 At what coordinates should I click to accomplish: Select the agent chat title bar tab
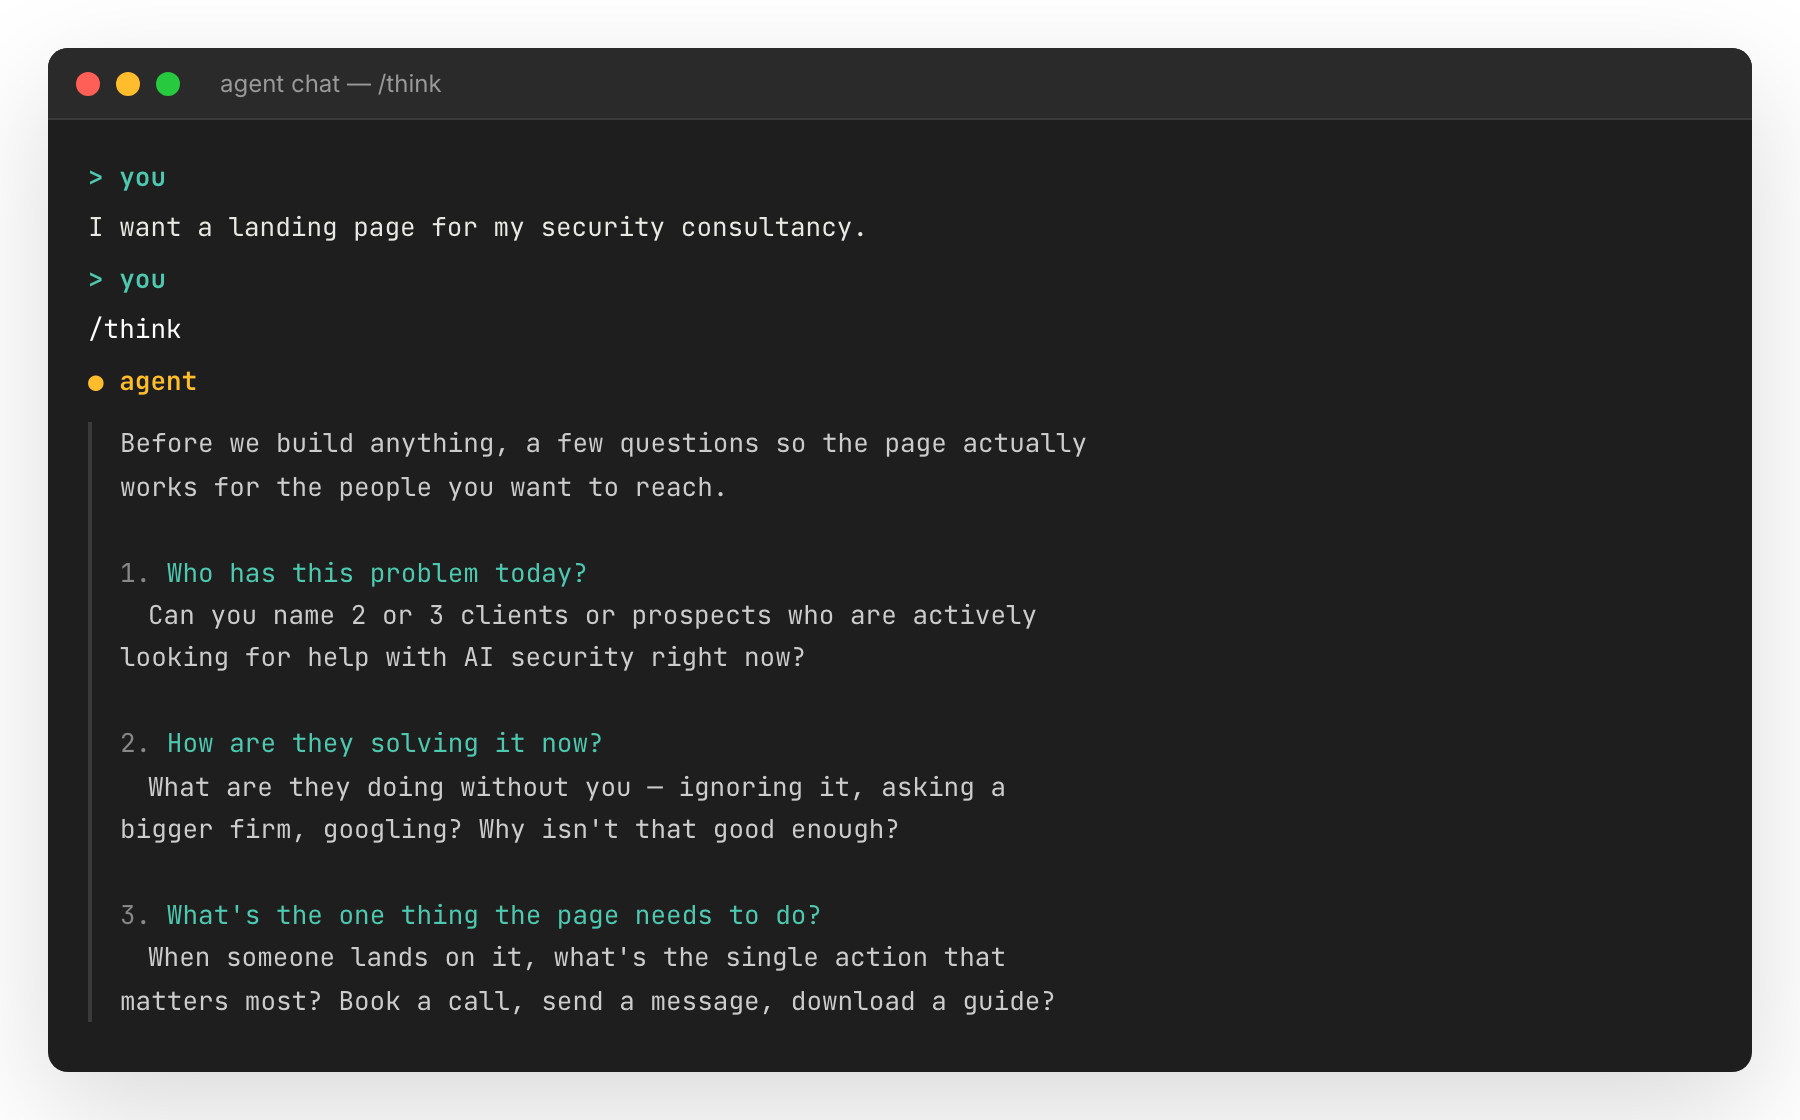click(330, 84)
